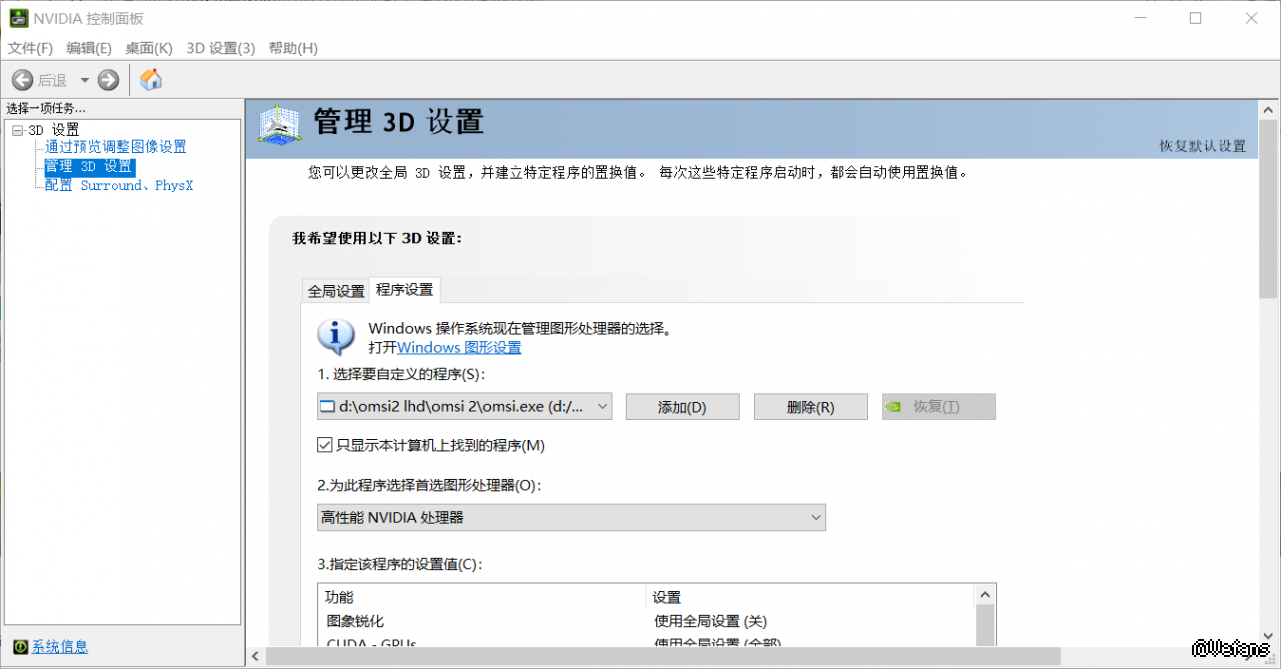Click the Back arrow toolbar icon
The height and width of the screenshot is (669, 1281).
(x=23, y=80)
